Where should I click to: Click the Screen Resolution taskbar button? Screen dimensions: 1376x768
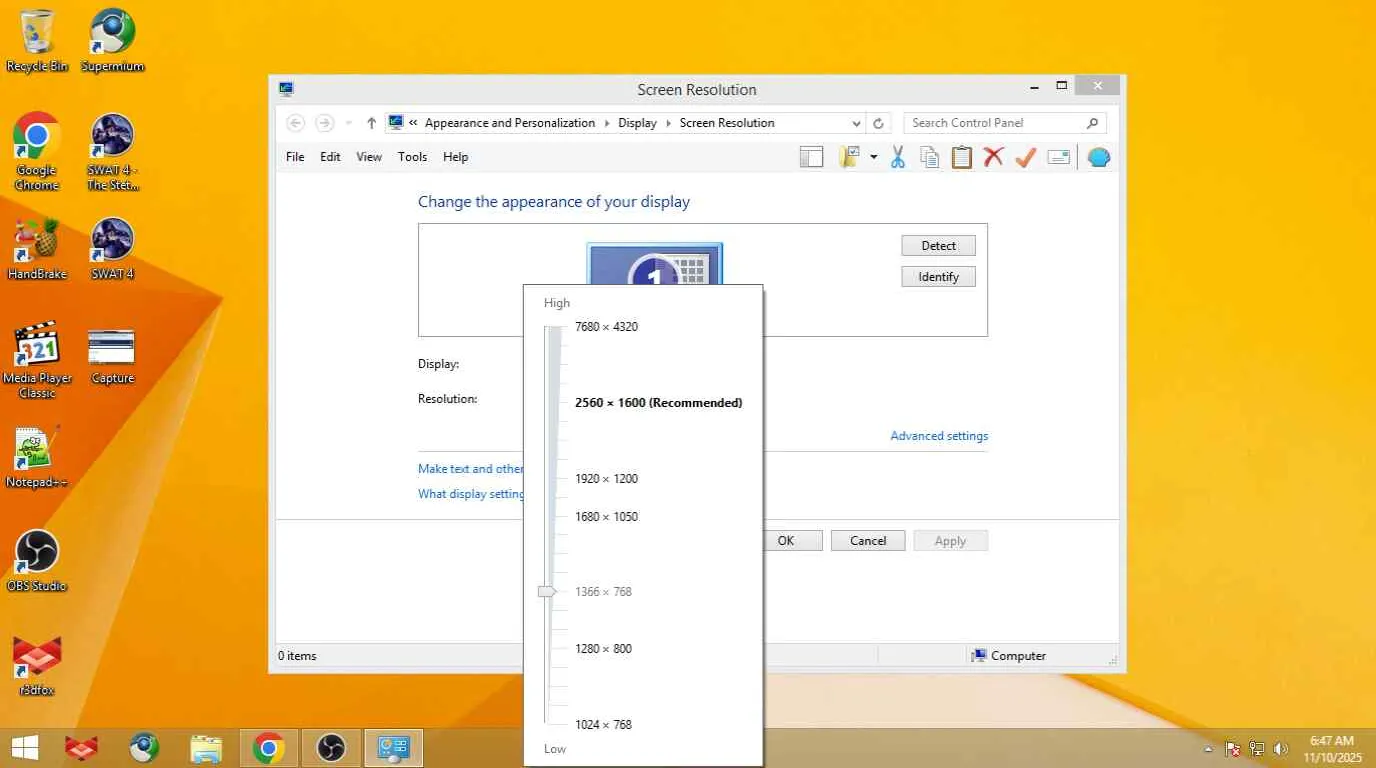click(x=394, y=748)
